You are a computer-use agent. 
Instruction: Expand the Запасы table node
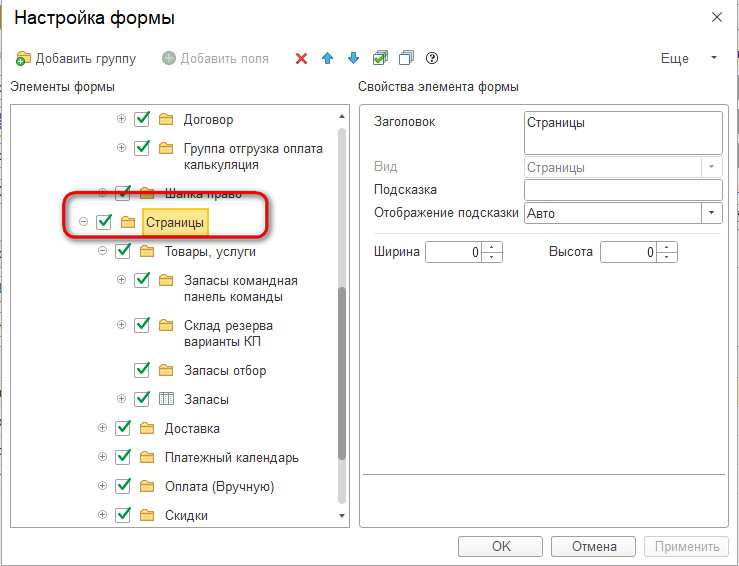[121, 399]
